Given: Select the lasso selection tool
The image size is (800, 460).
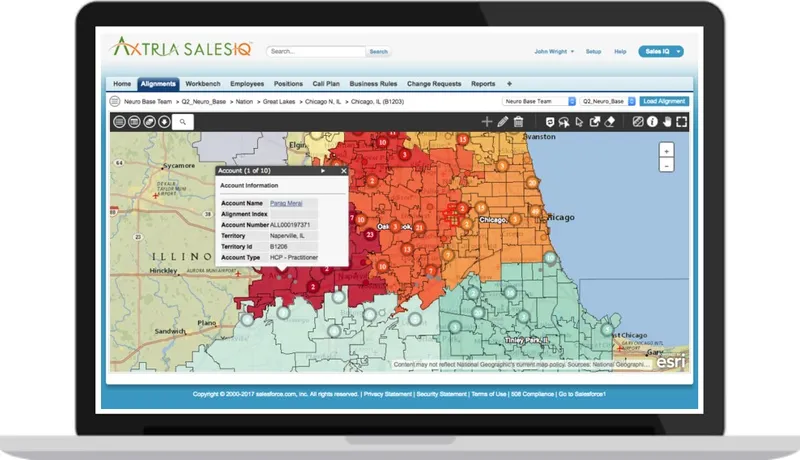Looking at the screenshot, I should click(564, 122).
